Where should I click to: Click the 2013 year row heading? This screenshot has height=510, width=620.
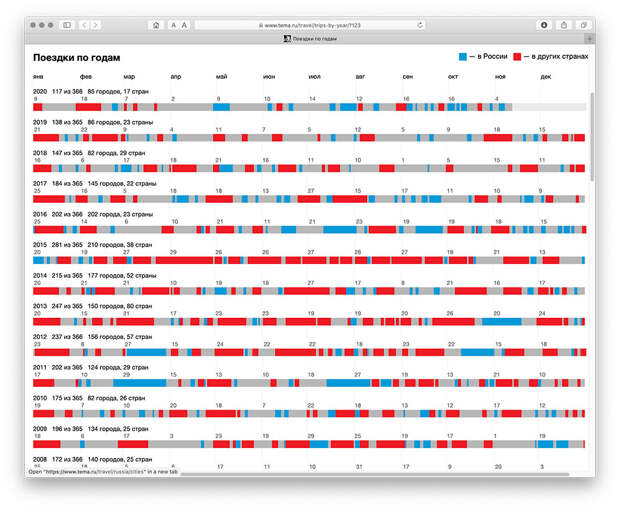tap(40, 305)
